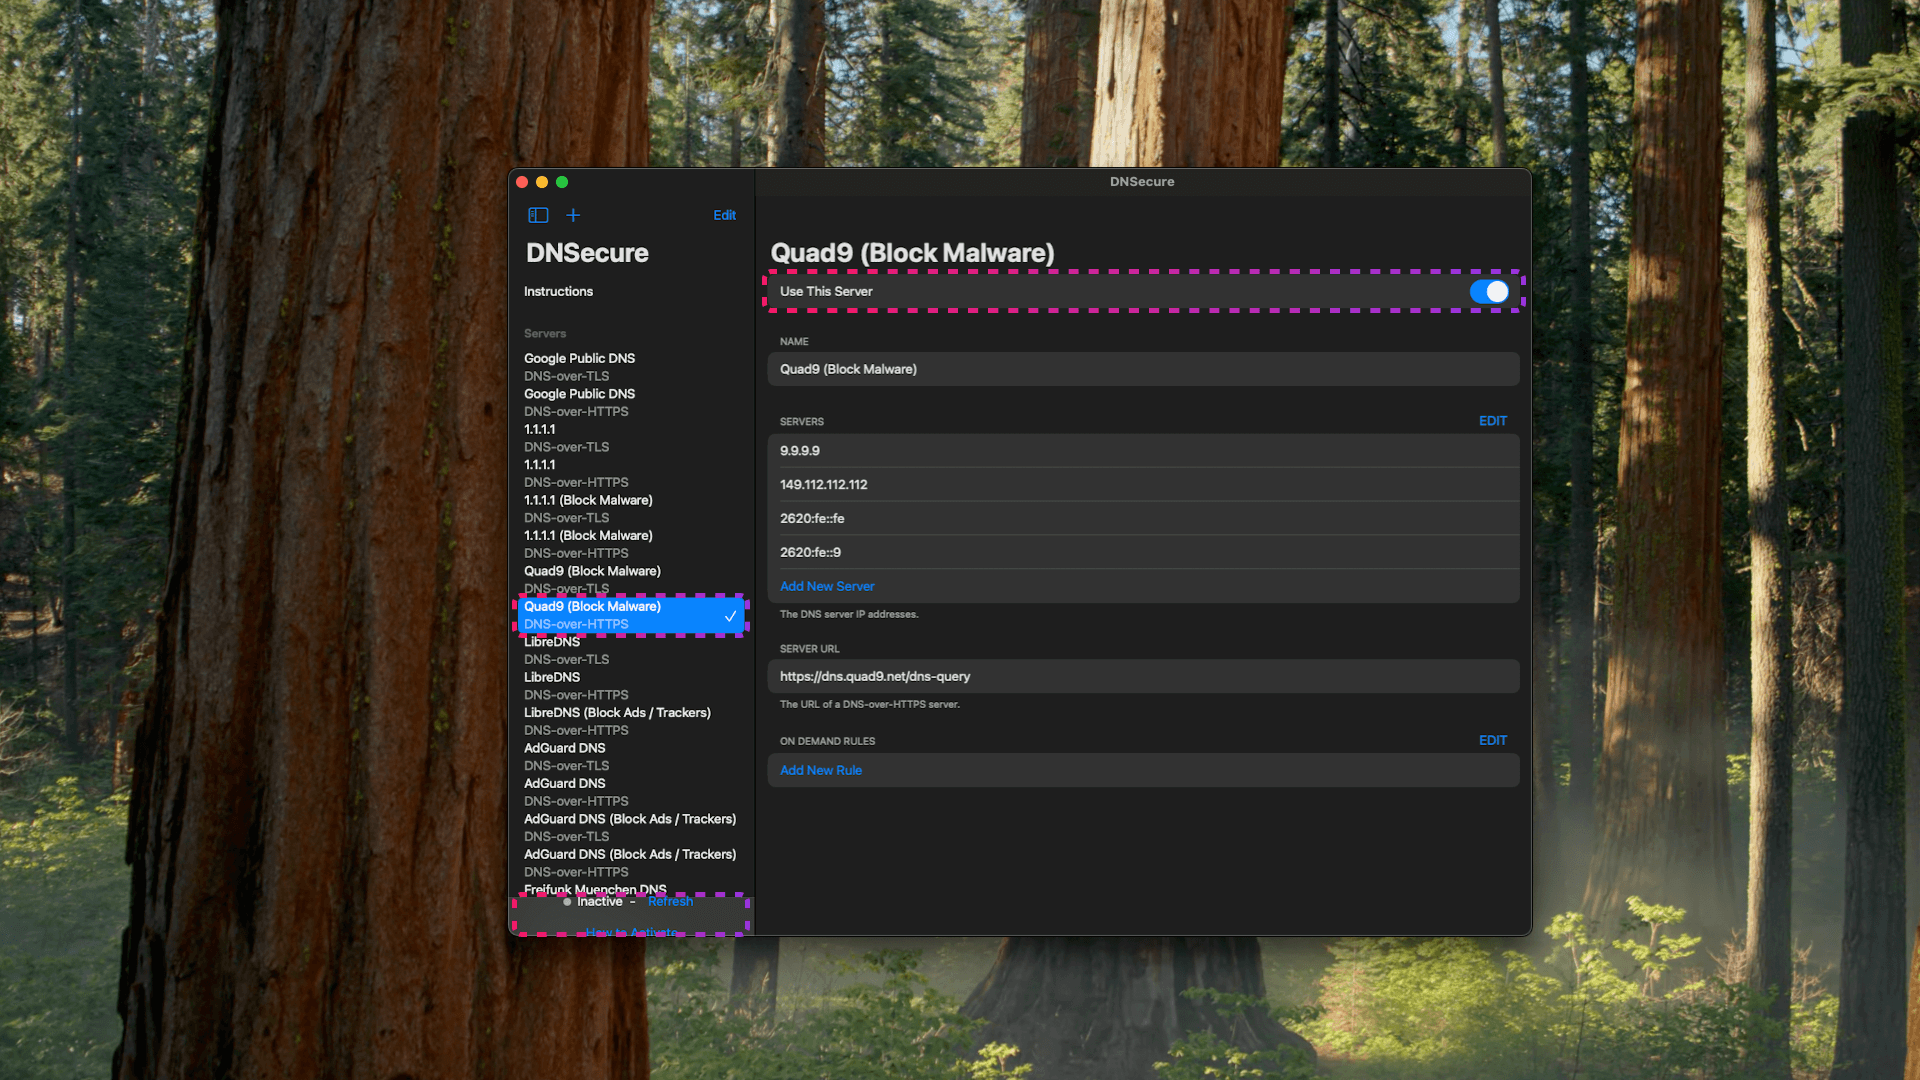Click Refresh next to the Inactive status
1920x1080 pixels.
pyautogui.click(x=670, y=901)
